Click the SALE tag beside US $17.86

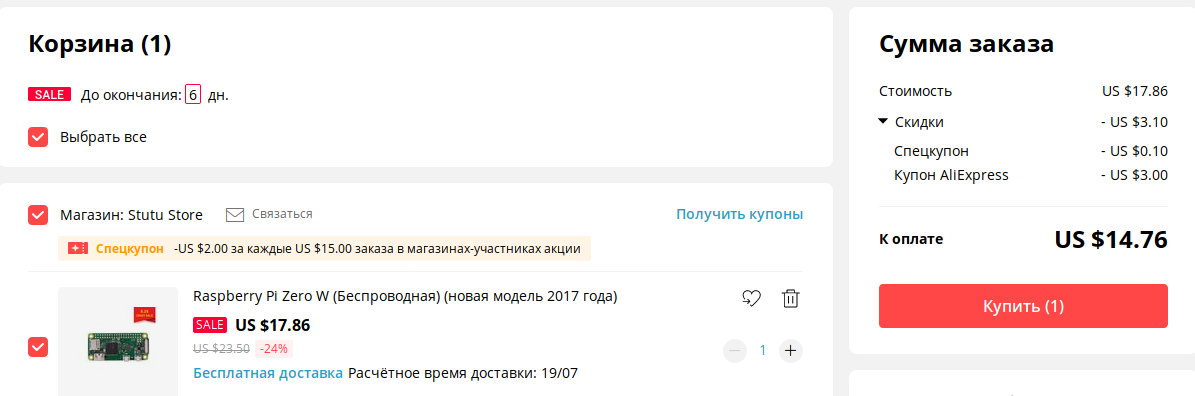pyautogui.click(x=210, y=325)
